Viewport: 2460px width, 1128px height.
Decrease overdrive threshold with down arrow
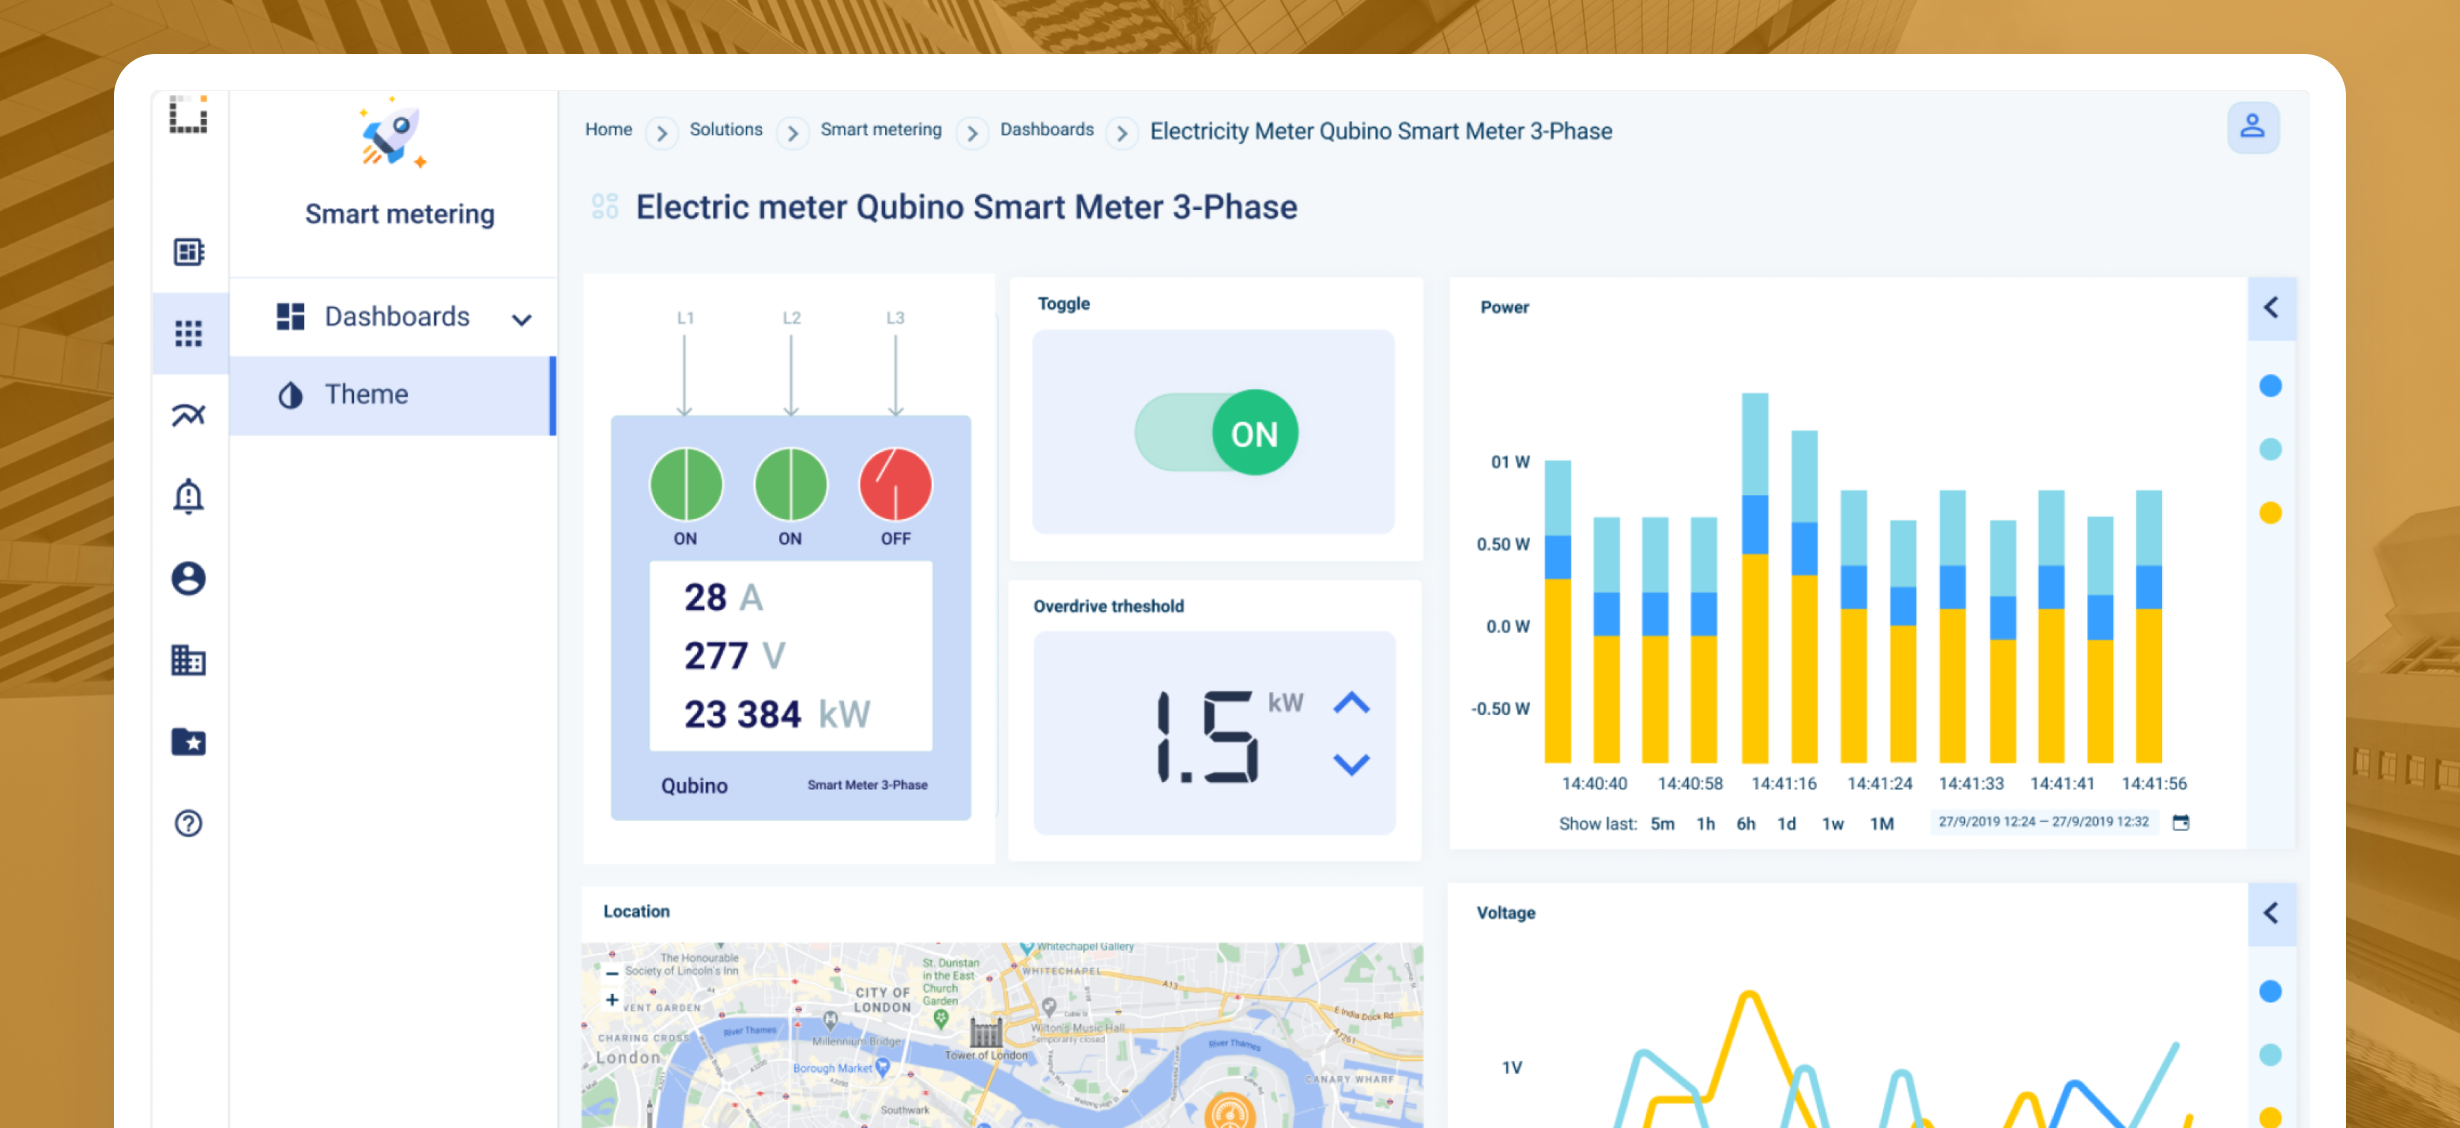(1351, 765)
